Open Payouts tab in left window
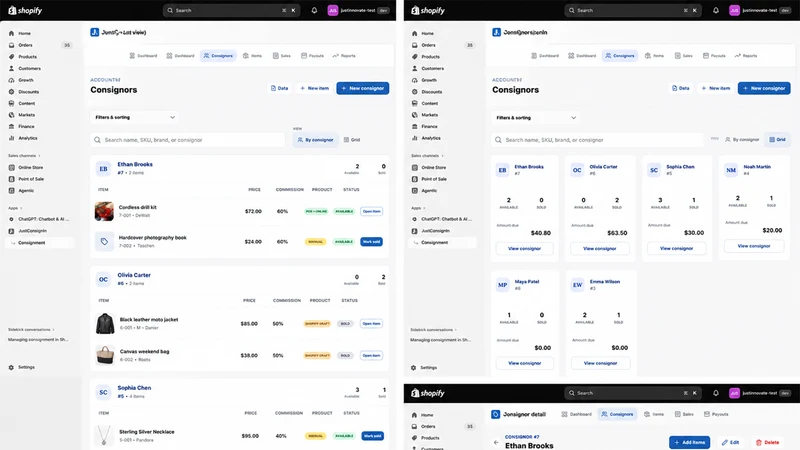800x450 pixels. tap(312, 56)
